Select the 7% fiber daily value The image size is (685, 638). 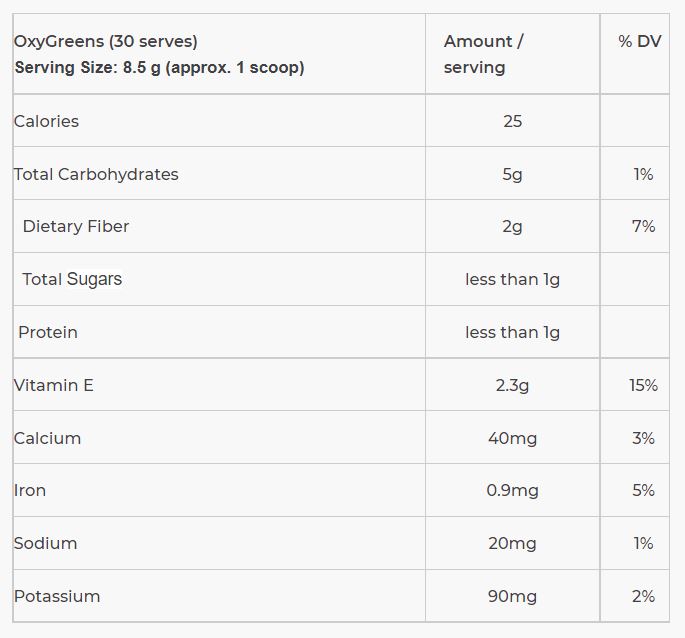pyautogui.click(x=643, y=226)
